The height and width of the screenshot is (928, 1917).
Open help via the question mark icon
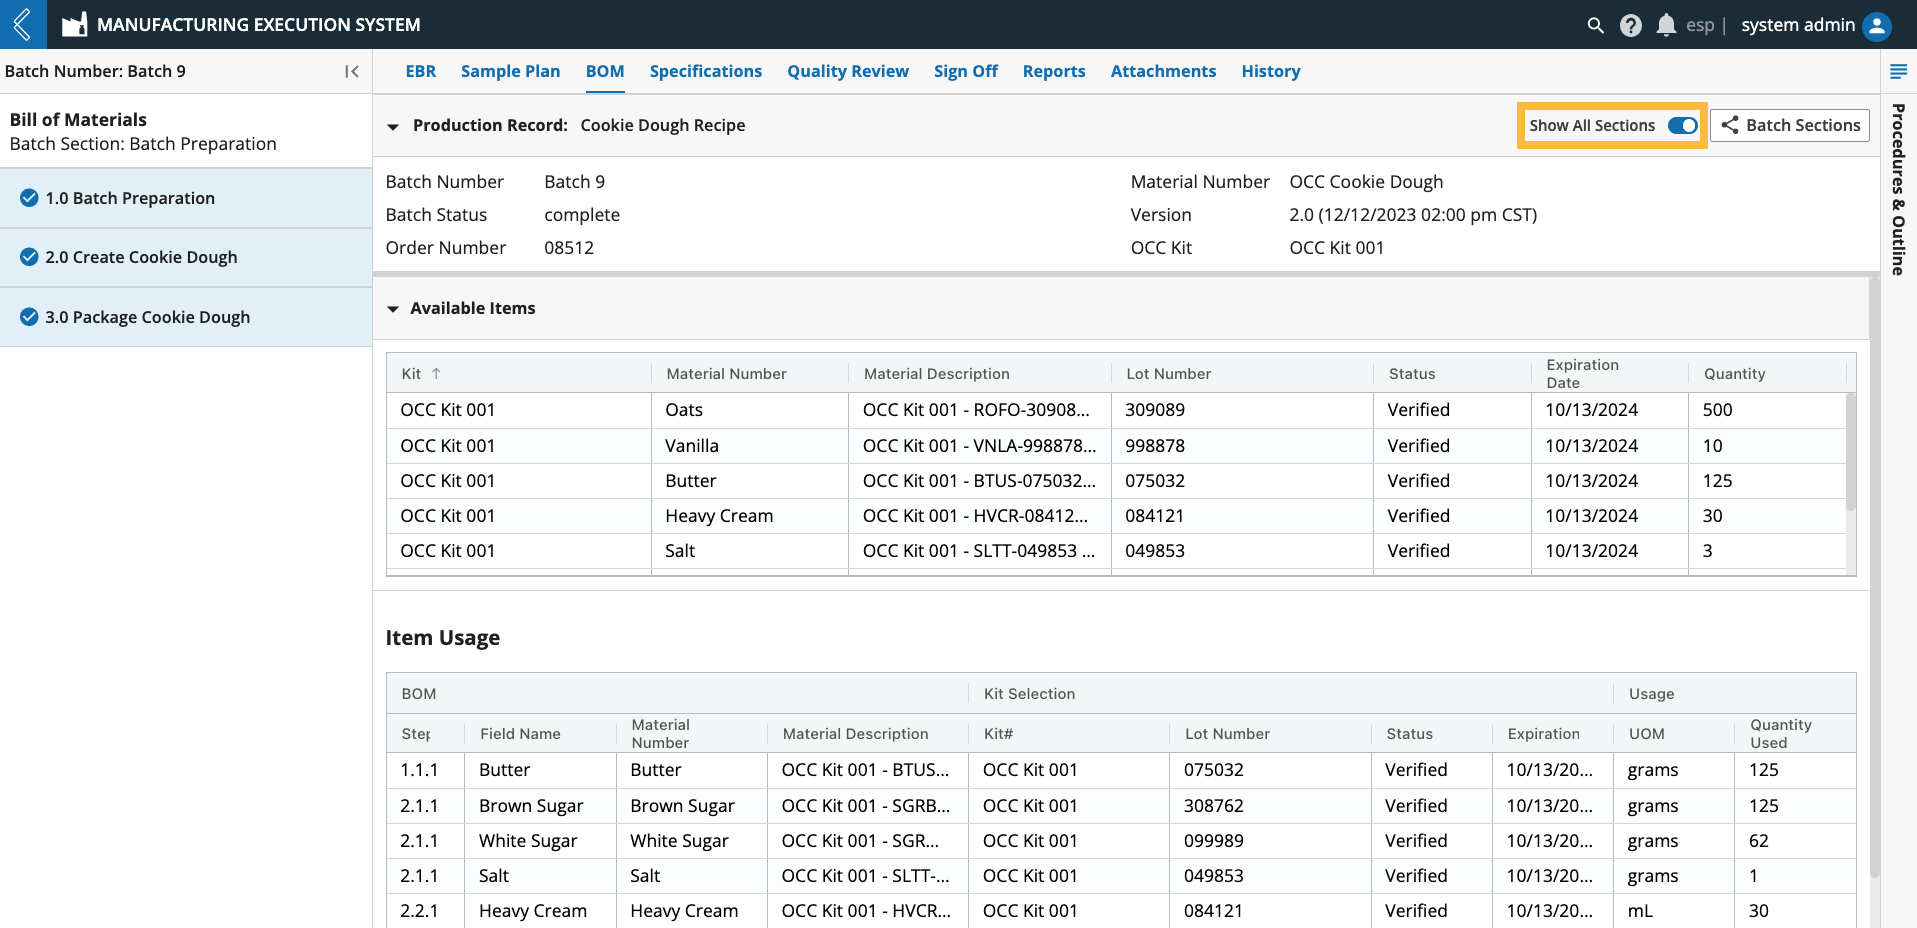click(1630, 25)
